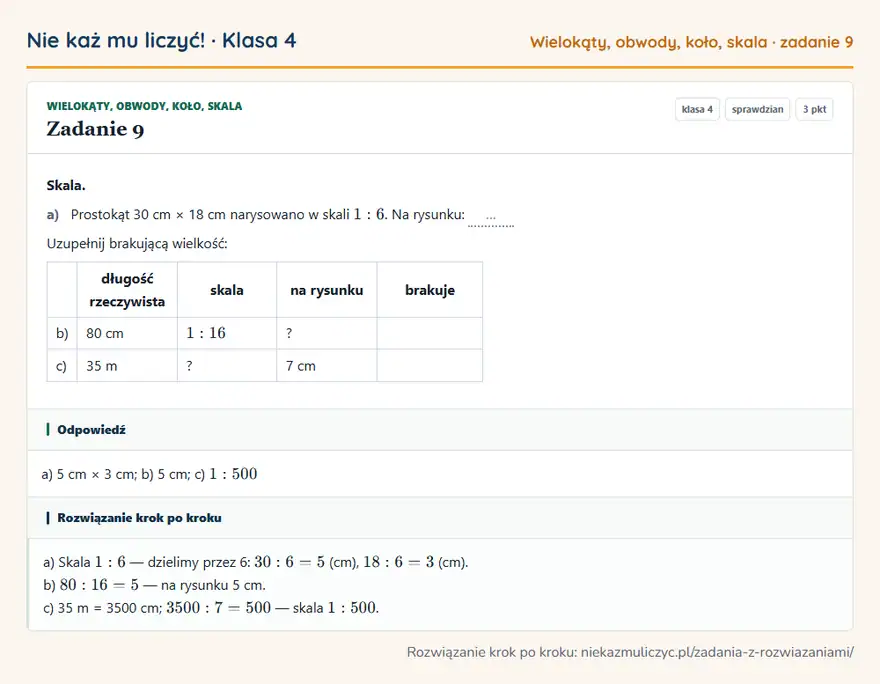Click the bold "Skala." subtitle
The width and height of the screenshot is (880, 684).
66,185
